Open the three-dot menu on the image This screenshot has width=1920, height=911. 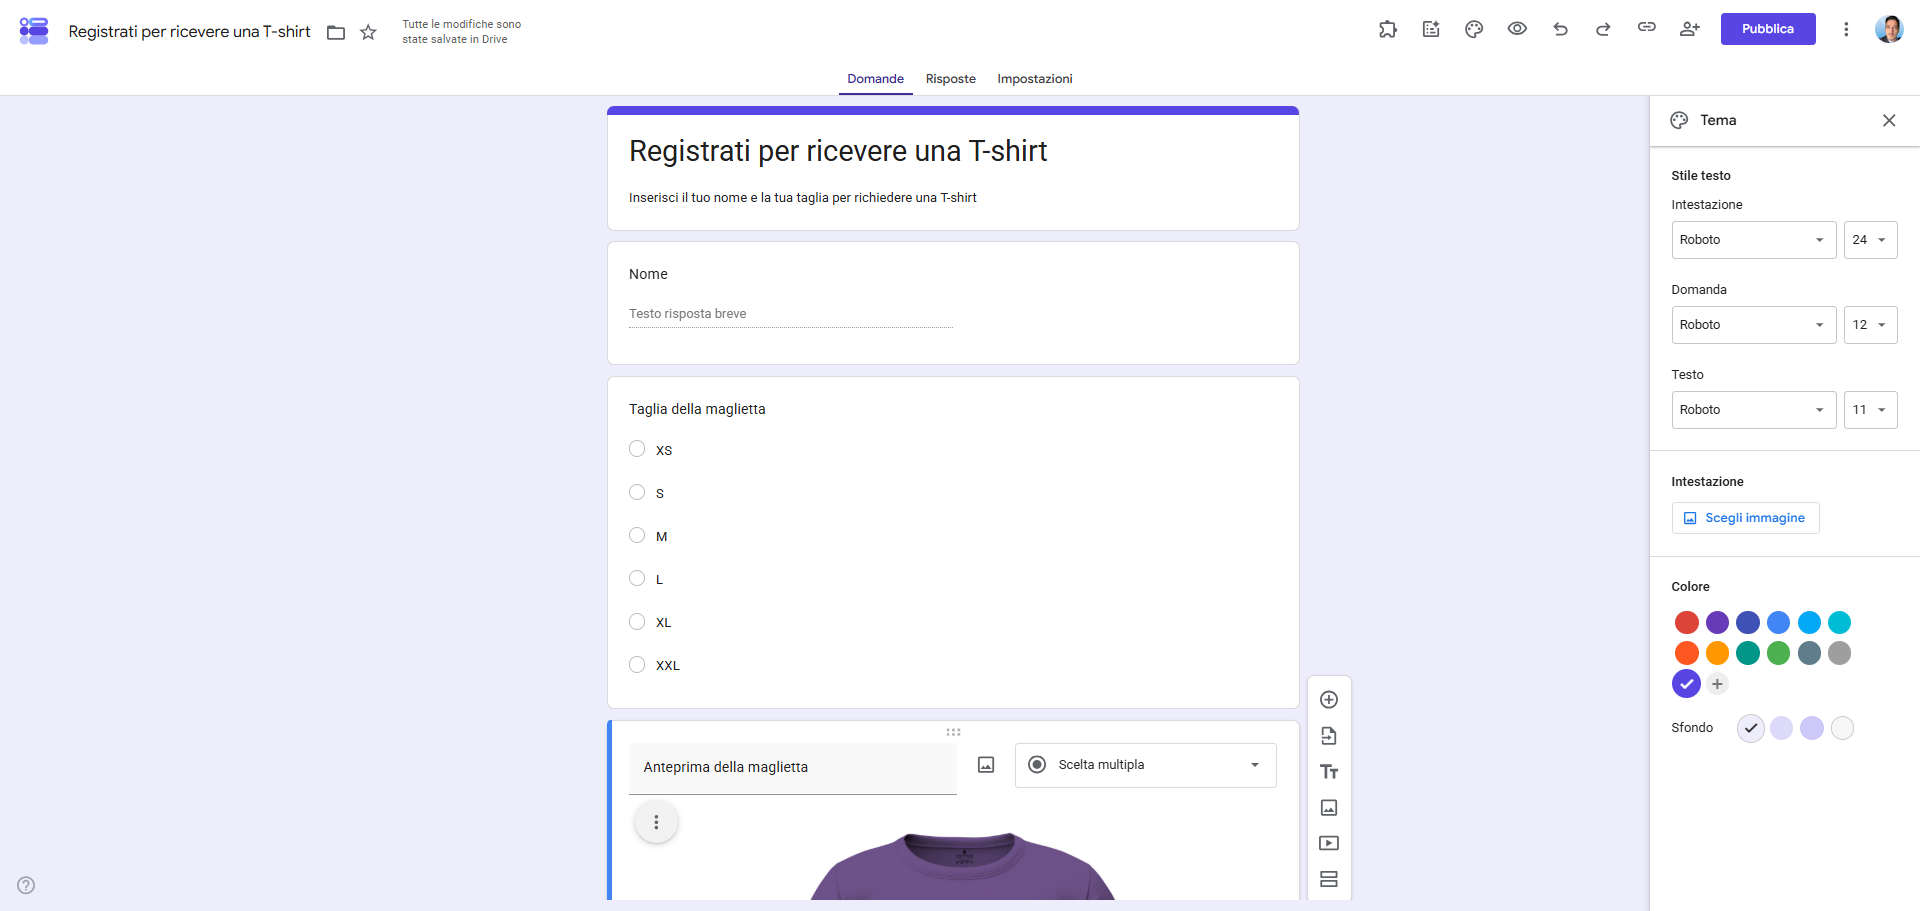(656, 822)
